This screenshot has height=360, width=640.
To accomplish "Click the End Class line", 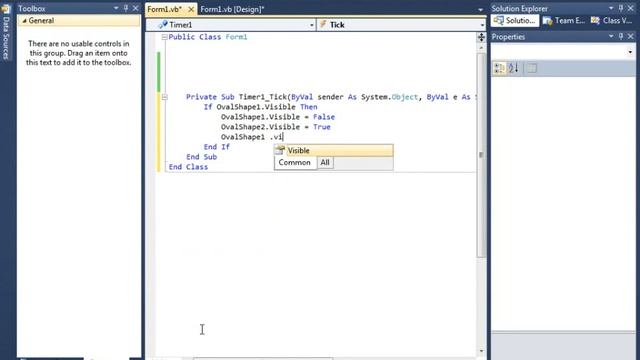I will click(x=188, y=167).
